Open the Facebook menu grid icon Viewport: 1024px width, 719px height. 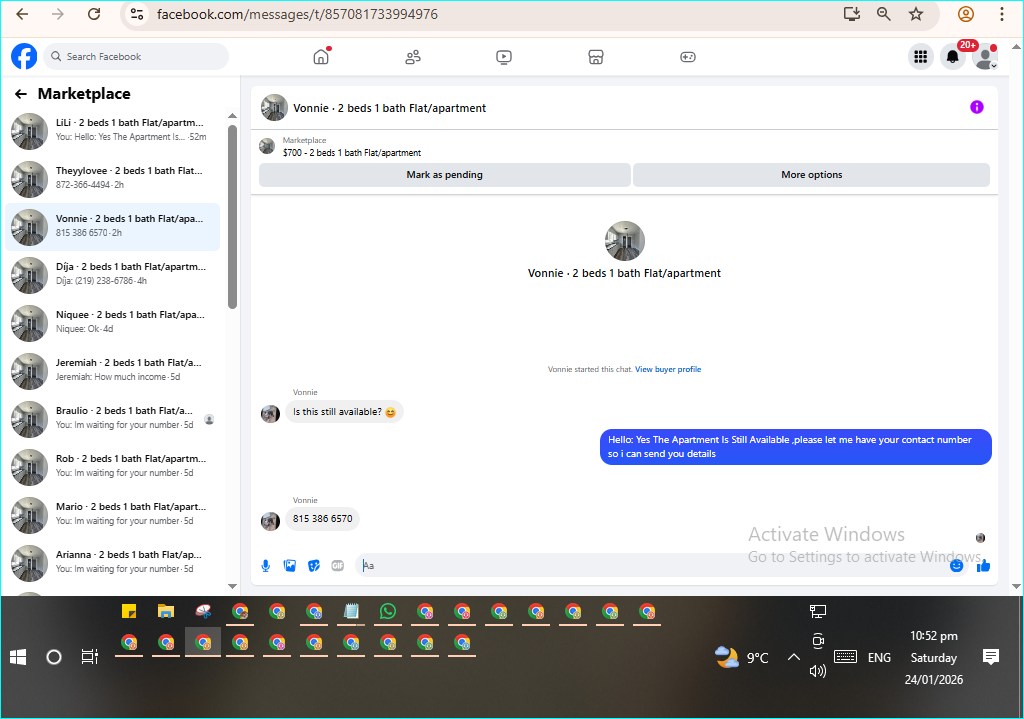tap(921, 57)
